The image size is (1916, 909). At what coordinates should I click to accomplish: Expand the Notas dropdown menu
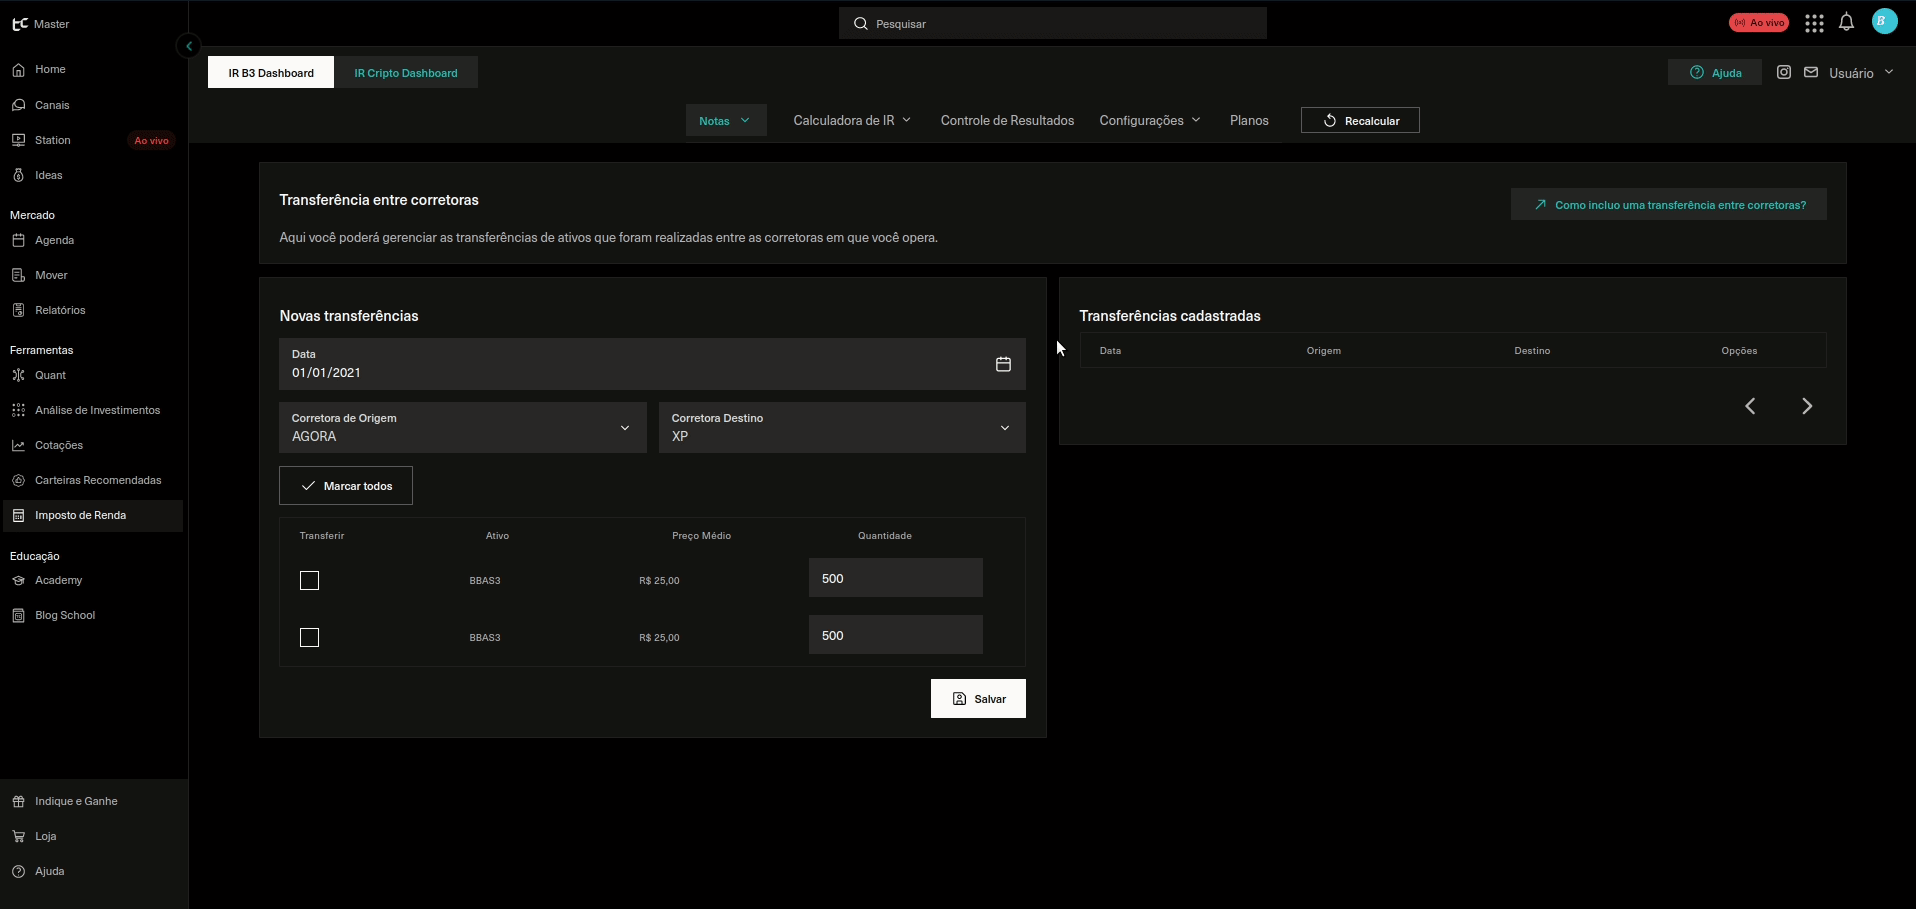pyautogui.click(x=726, y=120)
